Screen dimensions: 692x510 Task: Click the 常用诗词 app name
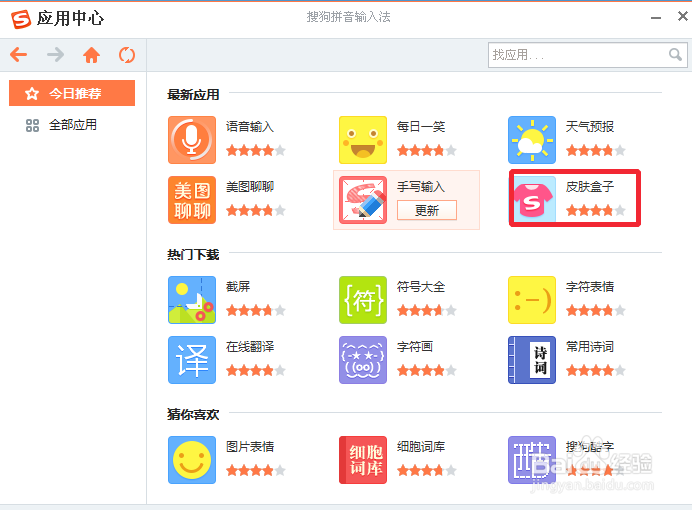(x=590, y=347)
